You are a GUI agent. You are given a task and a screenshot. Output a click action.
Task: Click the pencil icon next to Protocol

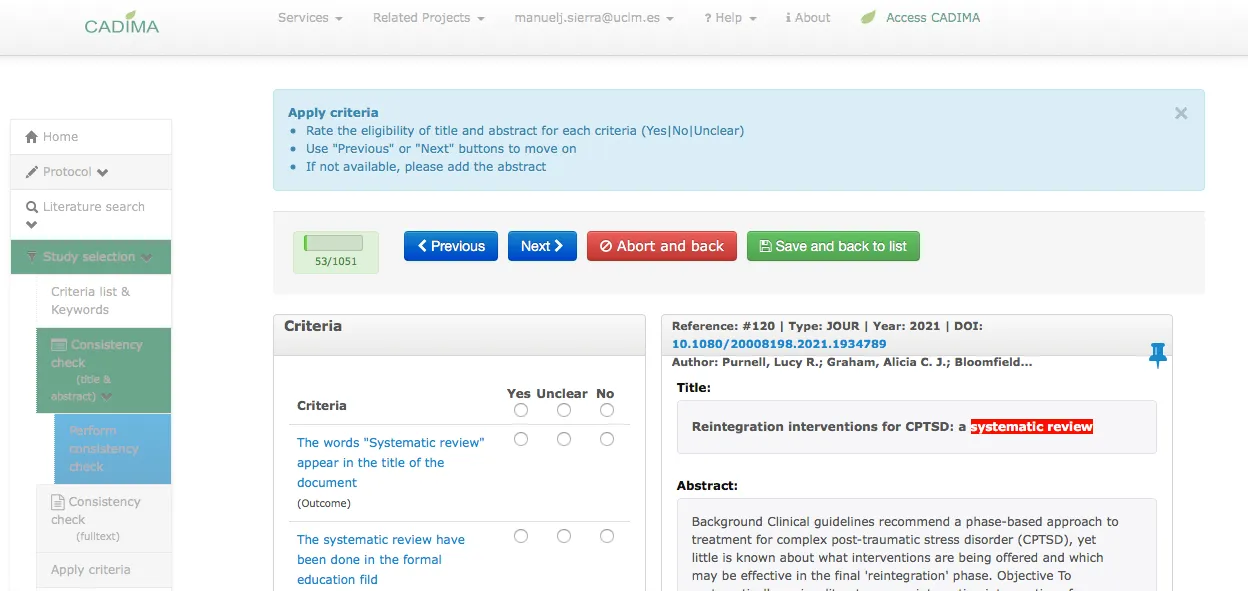pos(33,171)
